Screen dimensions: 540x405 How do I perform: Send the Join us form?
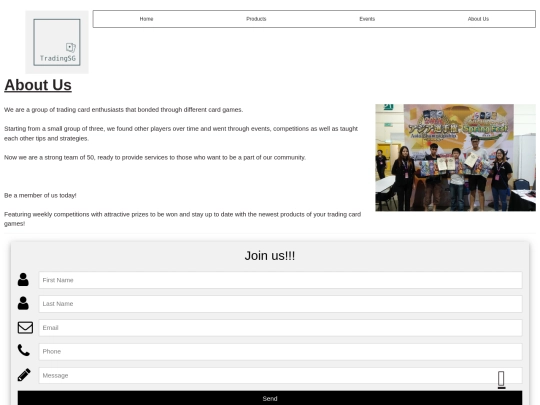(270, 398)
